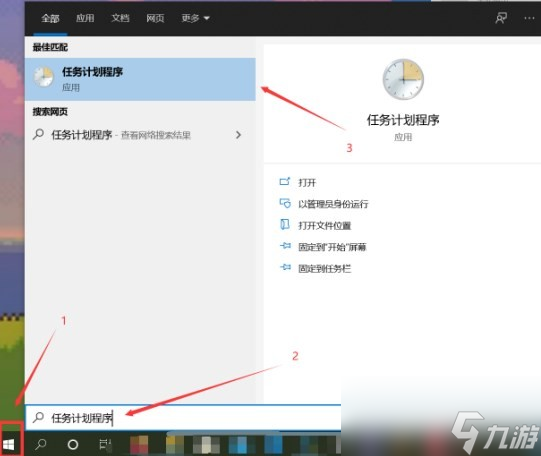Open the 任务计划程序 best match result
This screenshot has width=541, height=456.
[x=140, y=79]
